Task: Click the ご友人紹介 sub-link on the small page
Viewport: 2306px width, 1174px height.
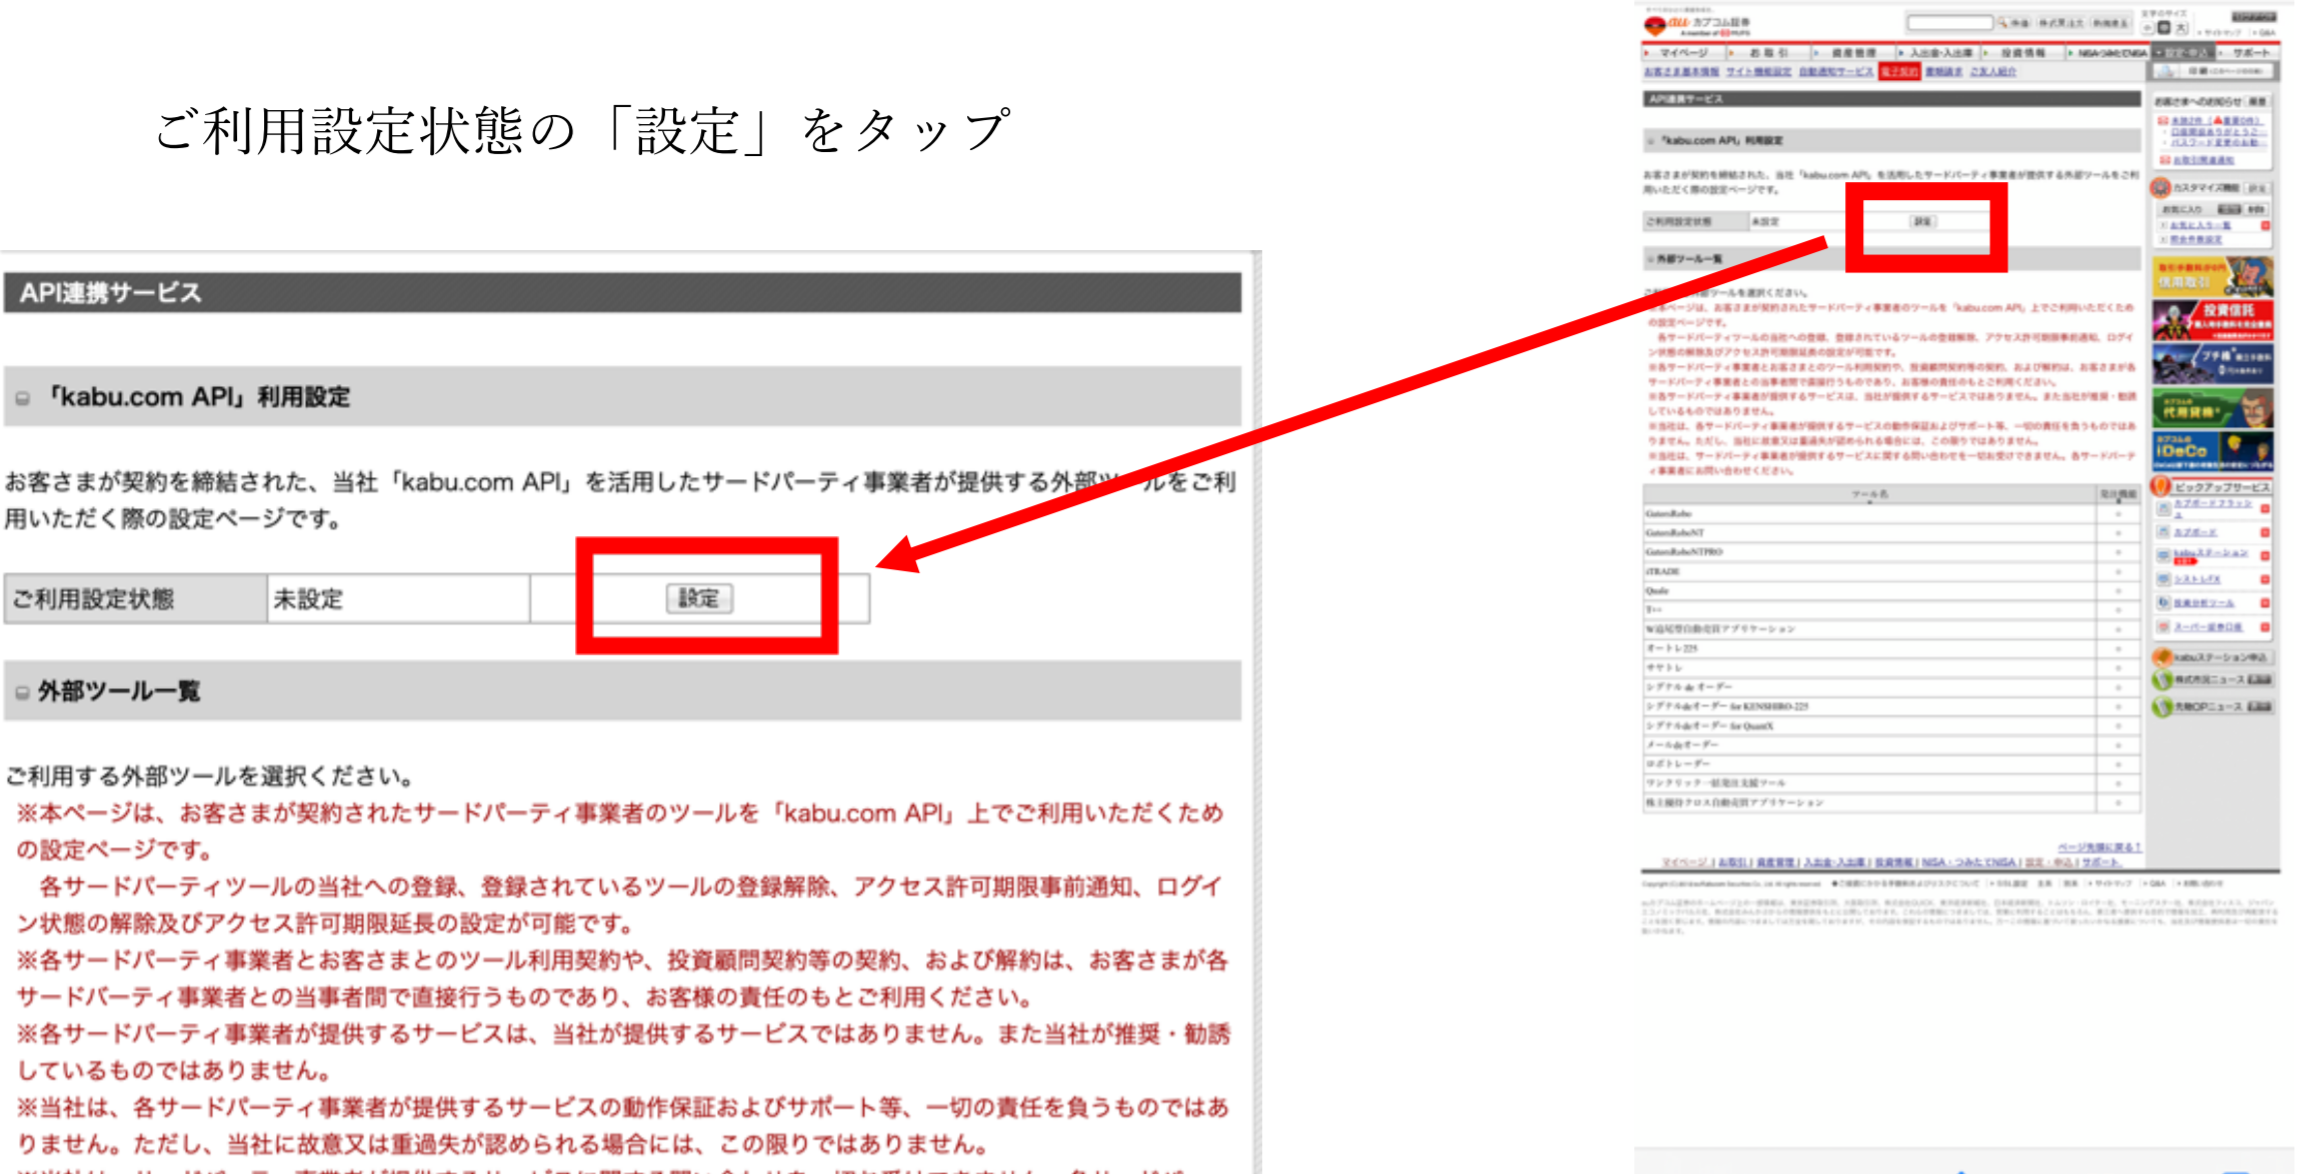Action: pos(1993,72)
